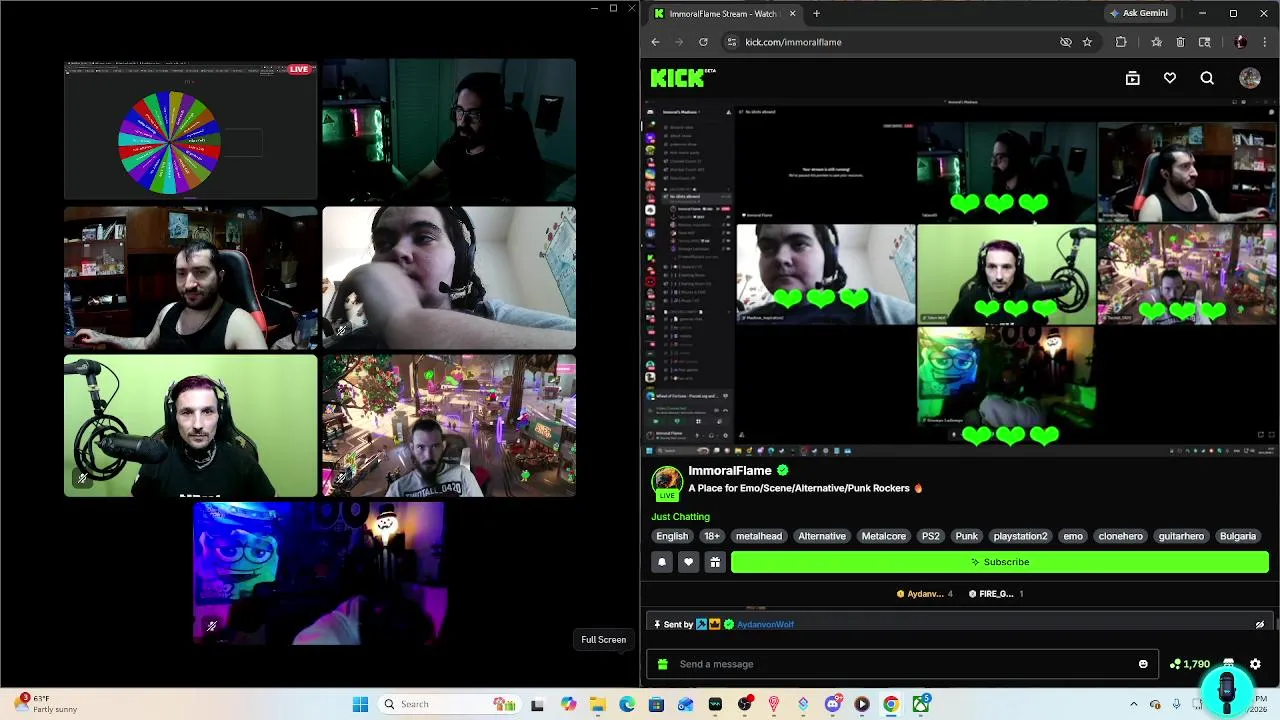Select the SpongeBob poster video tile
The image size is (1280, 720).
tap(319, 574)
